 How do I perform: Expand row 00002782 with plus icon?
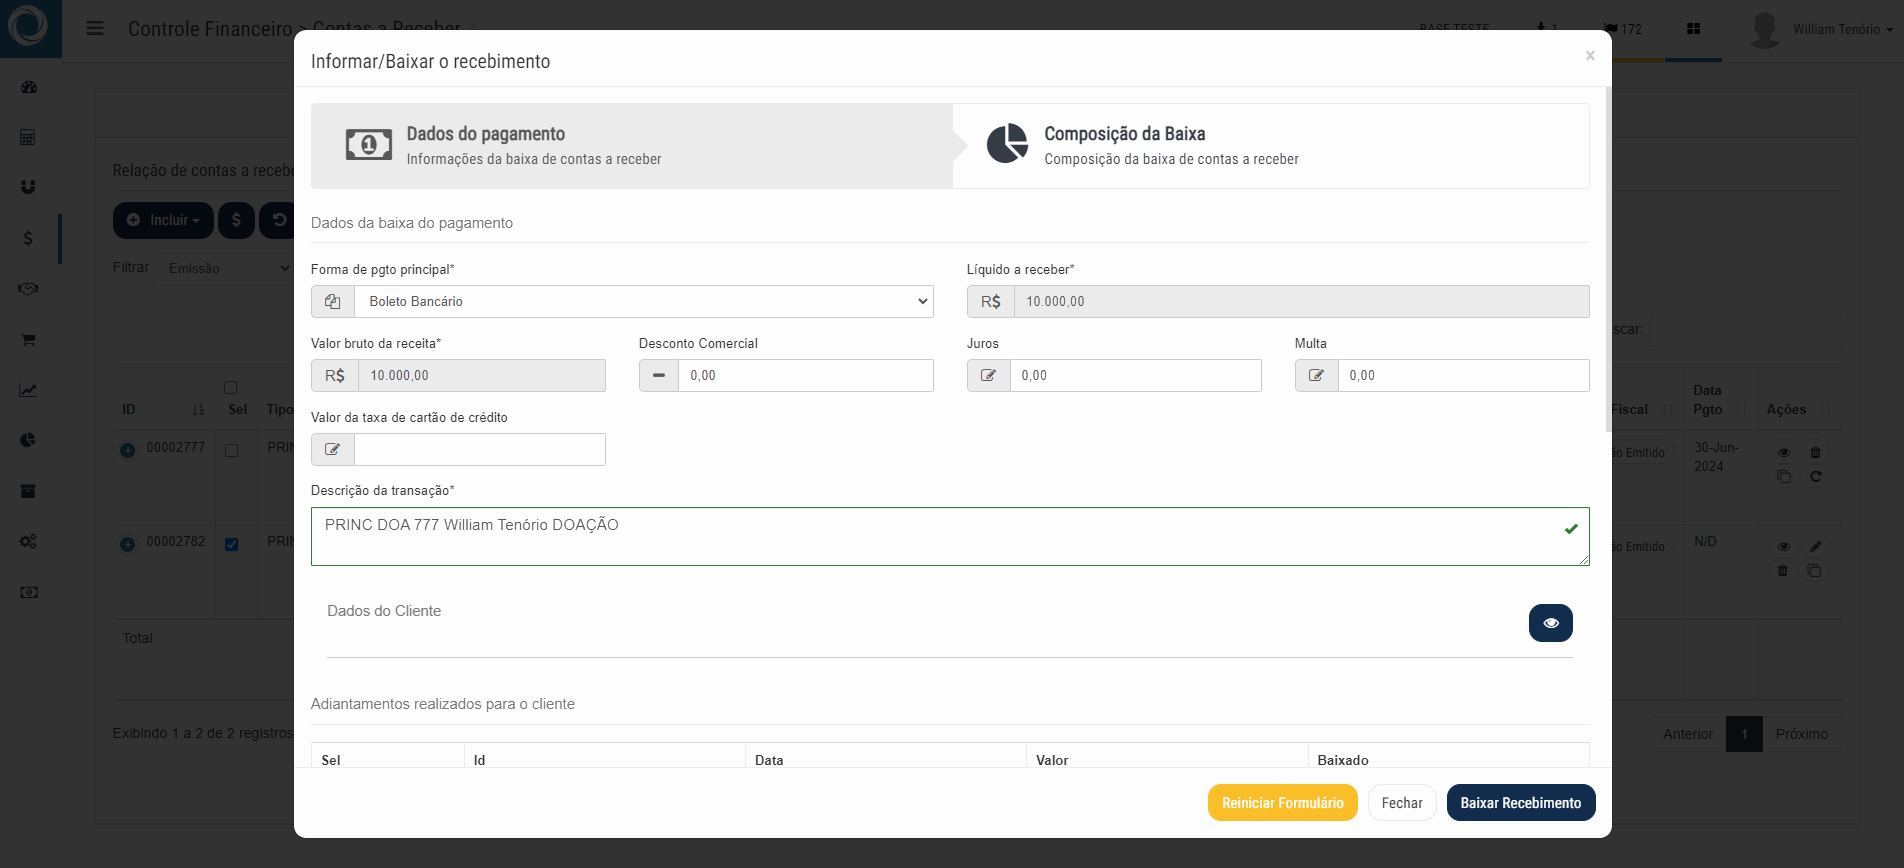[x=128, y=545]
